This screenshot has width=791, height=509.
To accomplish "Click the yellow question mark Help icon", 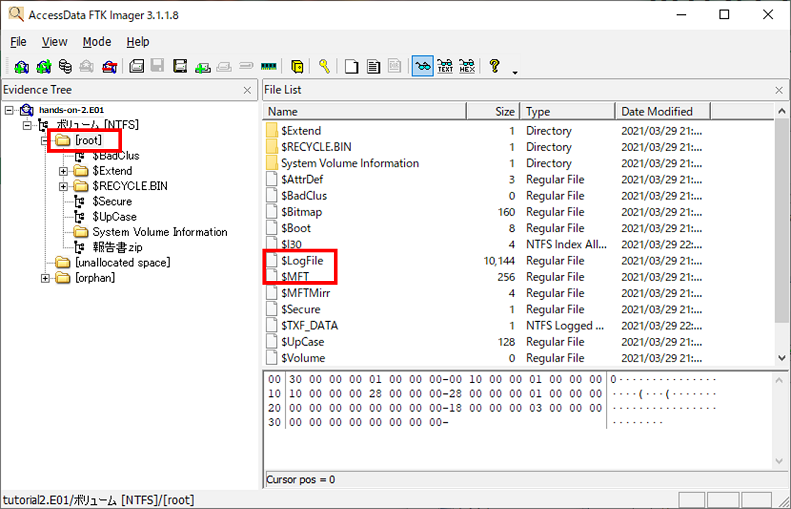I will coord(494,66).
